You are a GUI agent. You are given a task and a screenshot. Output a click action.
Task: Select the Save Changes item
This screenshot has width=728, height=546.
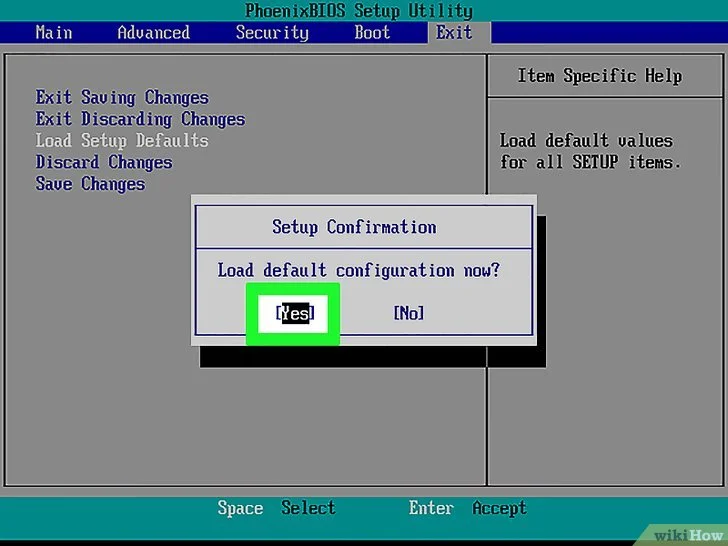pos(90,184)
